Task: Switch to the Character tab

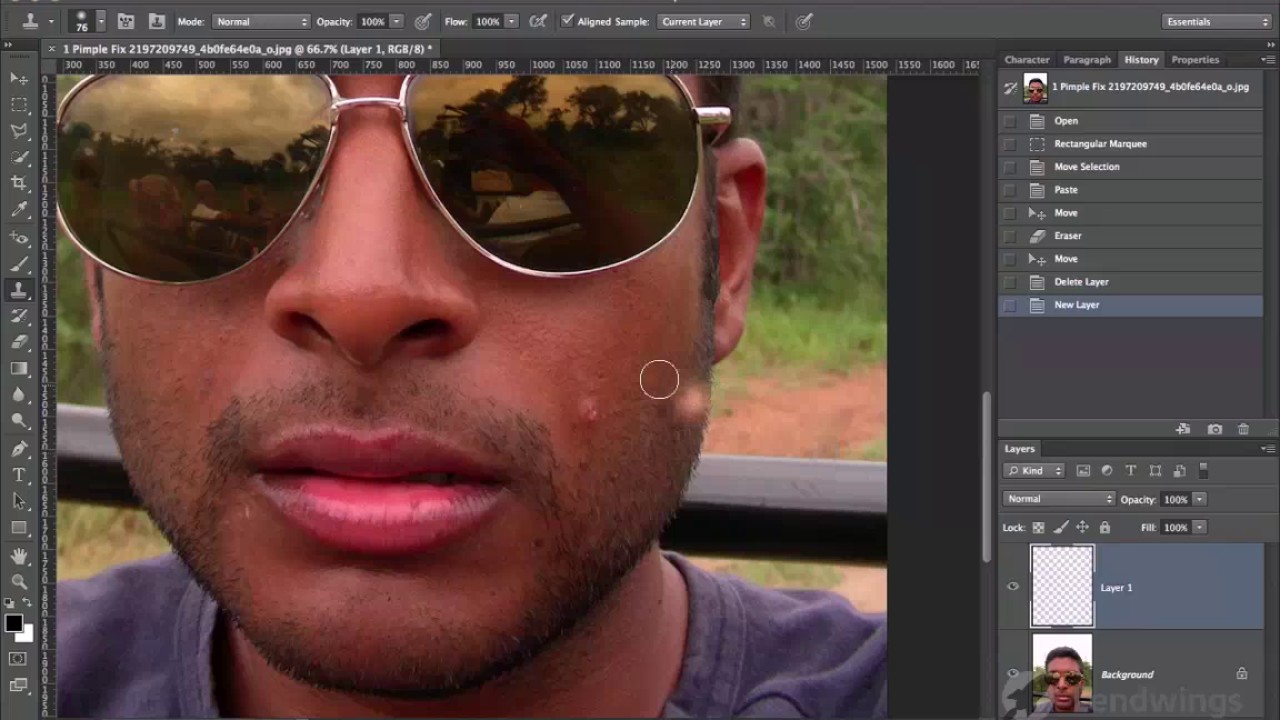Action: (1027, 60)
